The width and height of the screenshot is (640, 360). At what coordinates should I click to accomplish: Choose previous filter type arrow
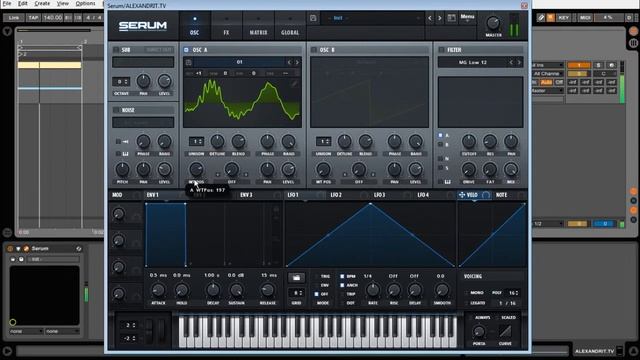click(x=511, y=62)
